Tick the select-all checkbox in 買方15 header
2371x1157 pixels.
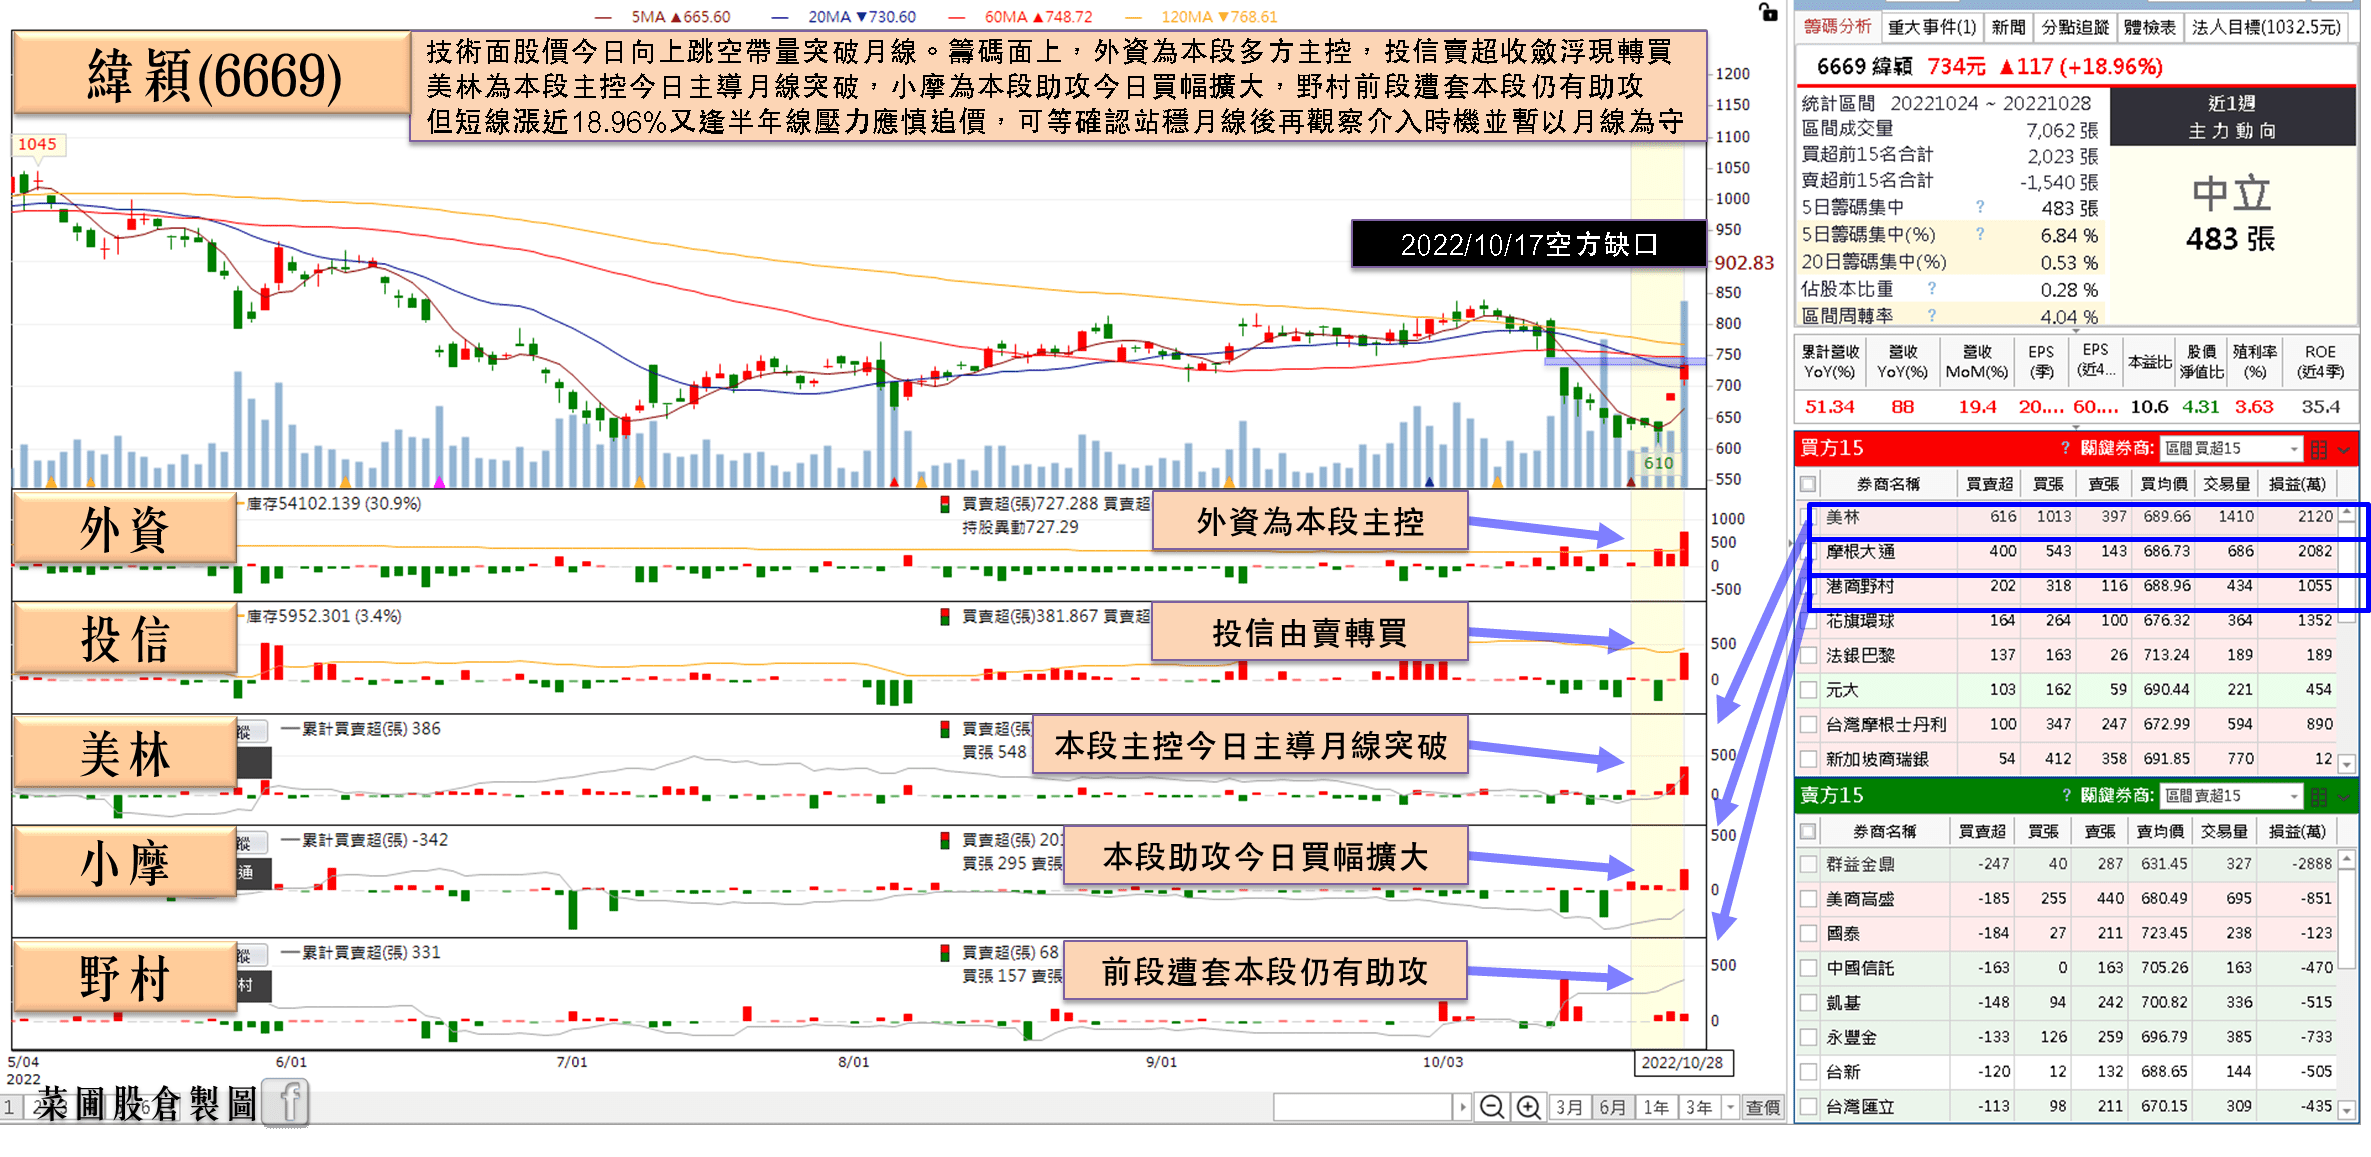1808,485
